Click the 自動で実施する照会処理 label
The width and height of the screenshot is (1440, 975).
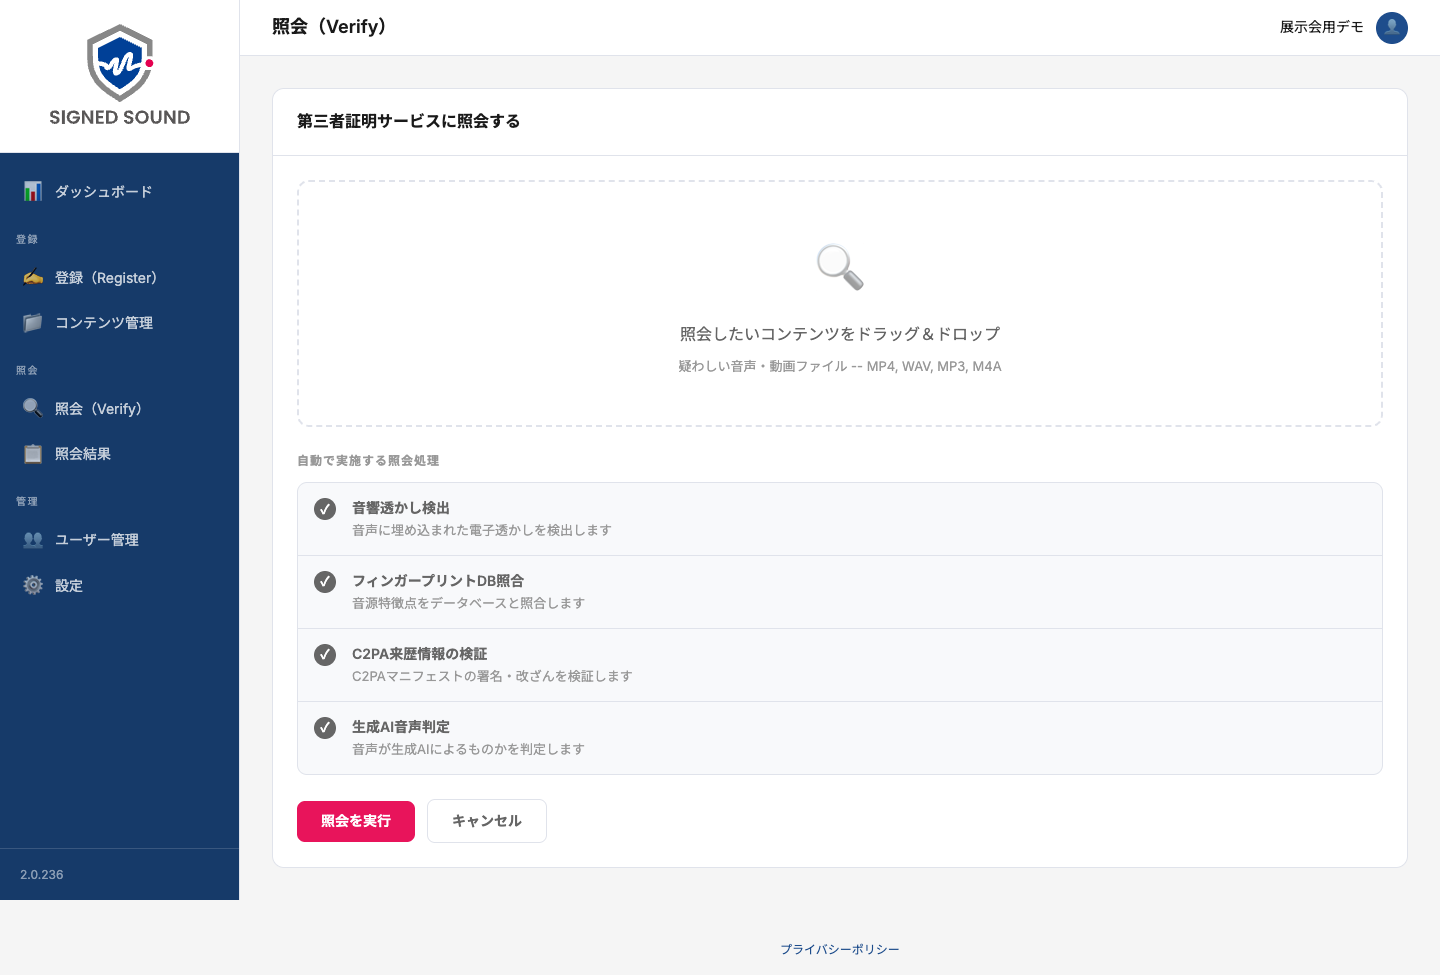pos(368,461)
